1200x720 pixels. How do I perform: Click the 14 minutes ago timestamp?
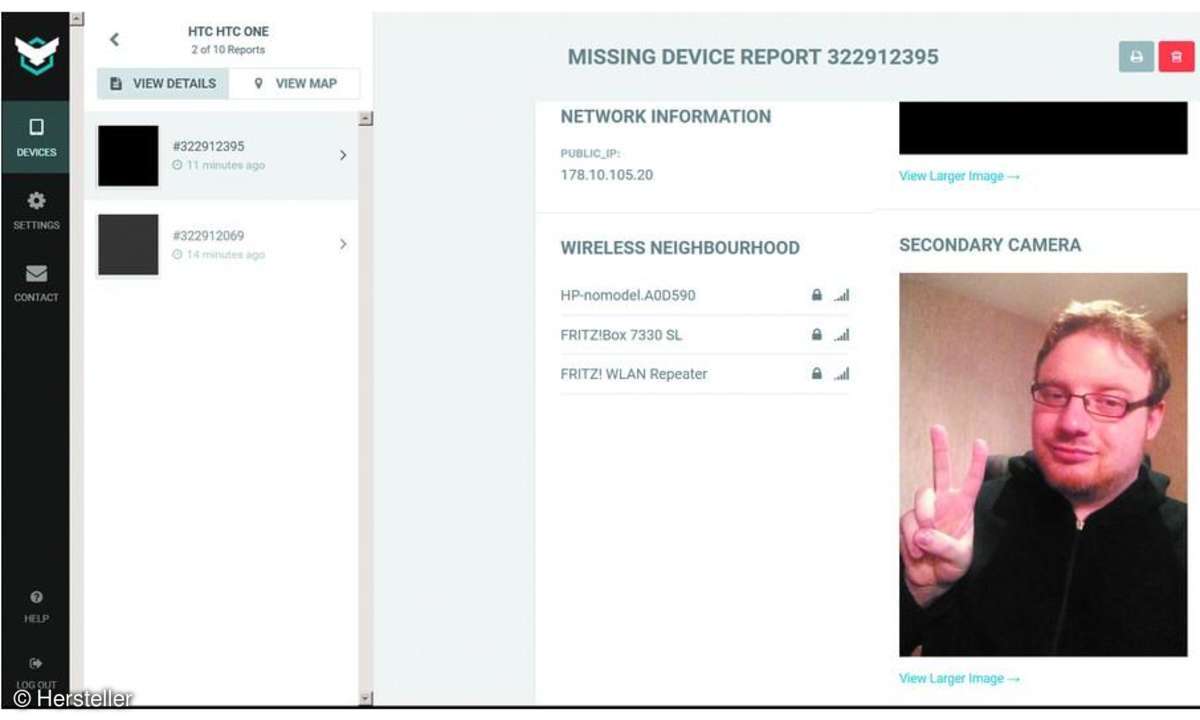coord(219,255)
